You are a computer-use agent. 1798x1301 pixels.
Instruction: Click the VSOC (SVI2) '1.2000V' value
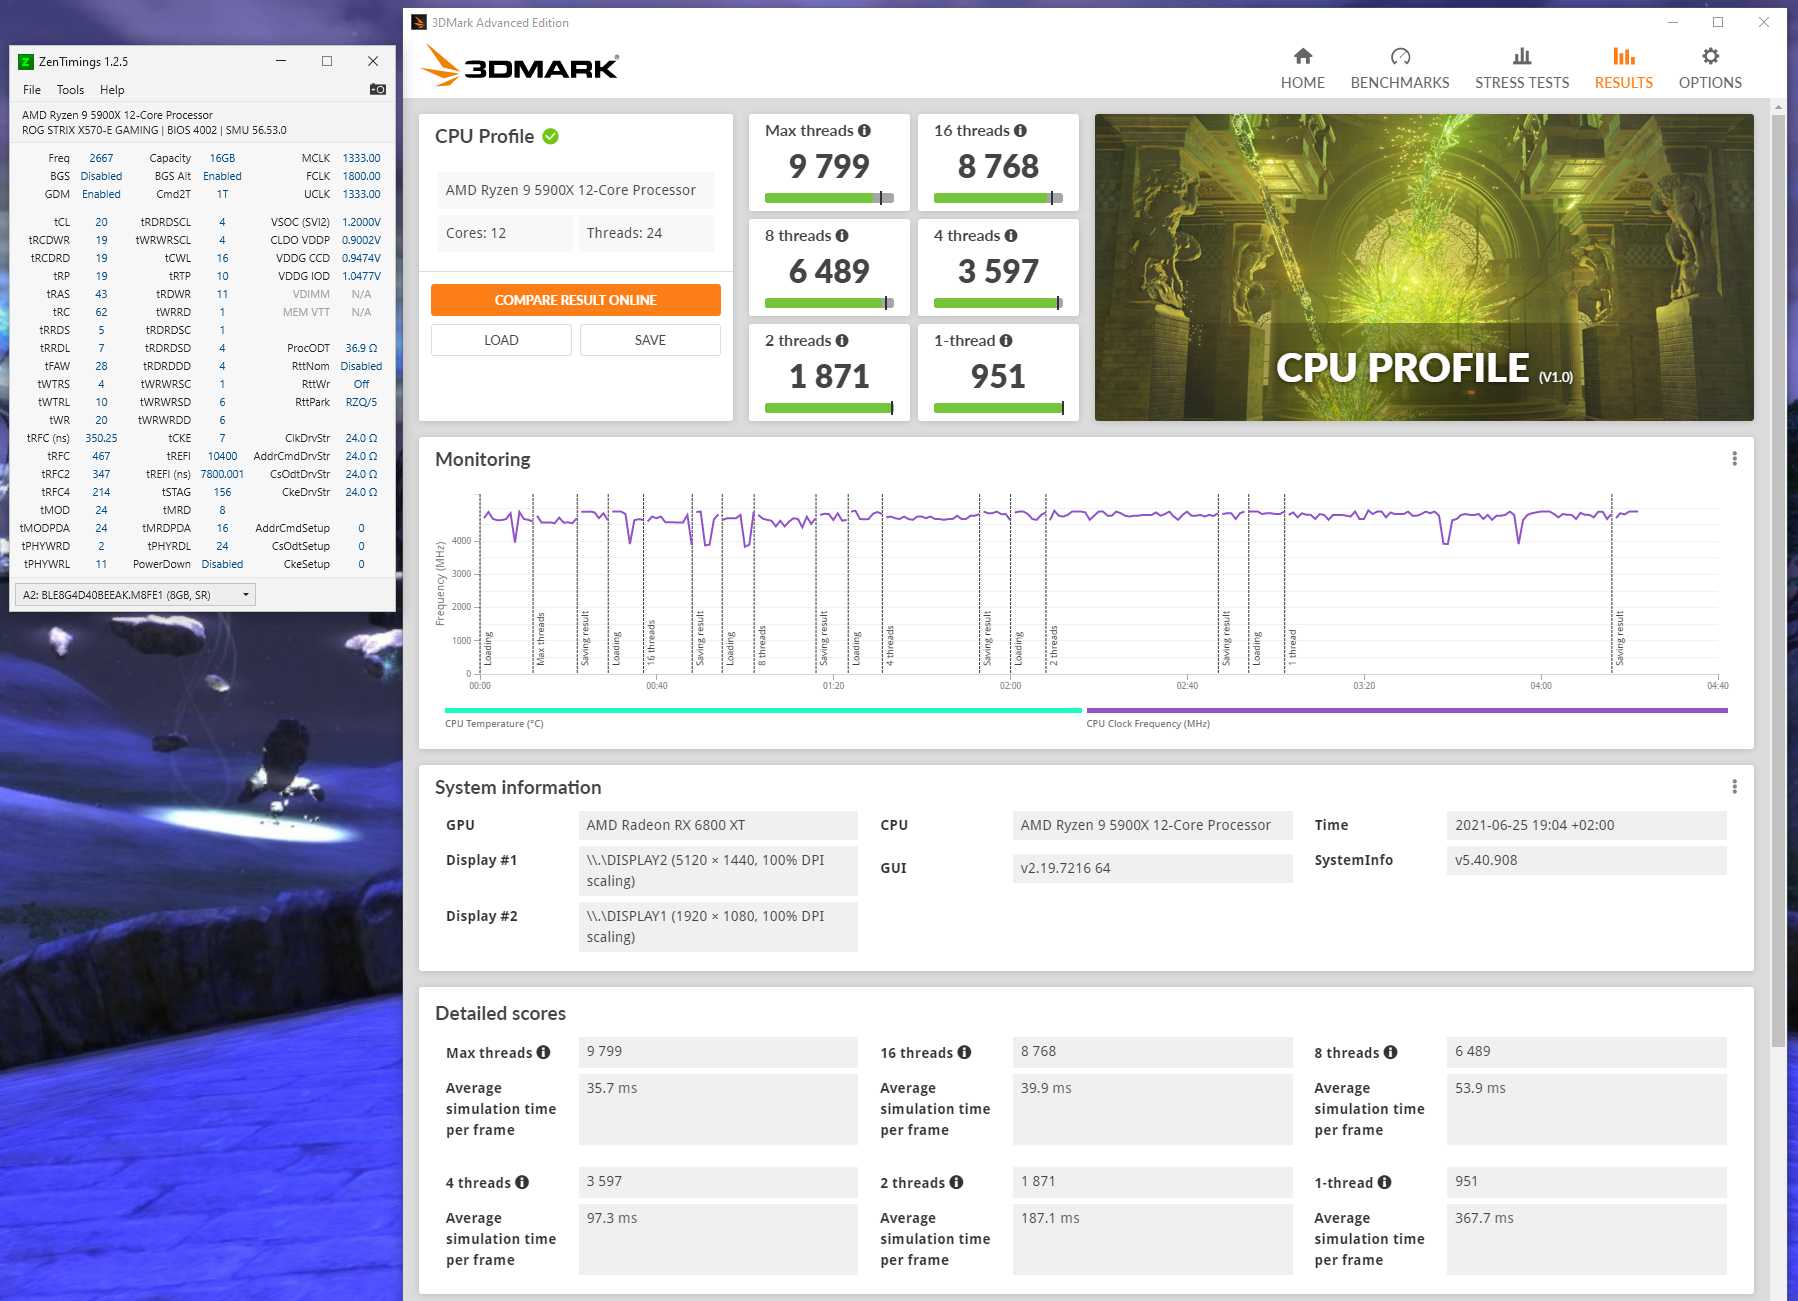coord(361,222)
